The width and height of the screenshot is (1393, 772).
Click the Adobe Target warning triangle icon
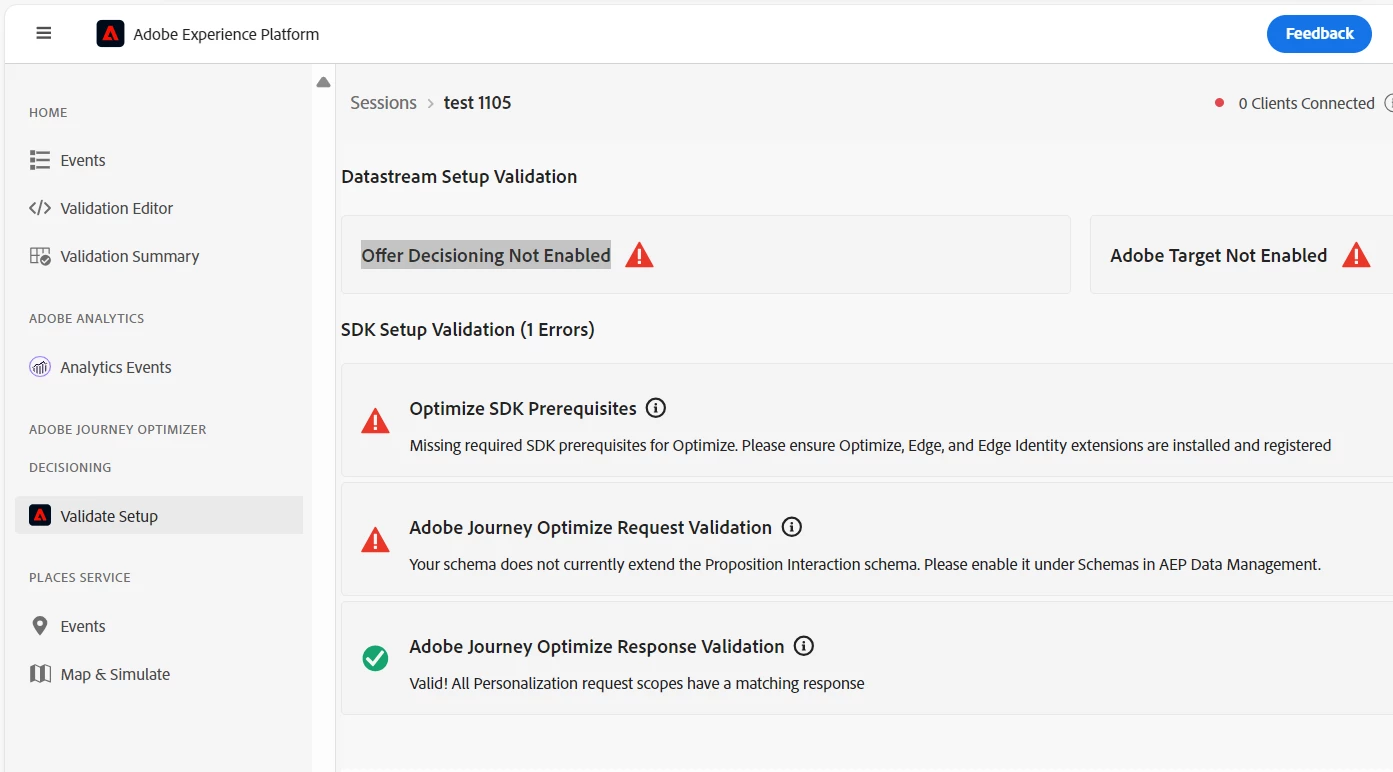pos(1356,255)
